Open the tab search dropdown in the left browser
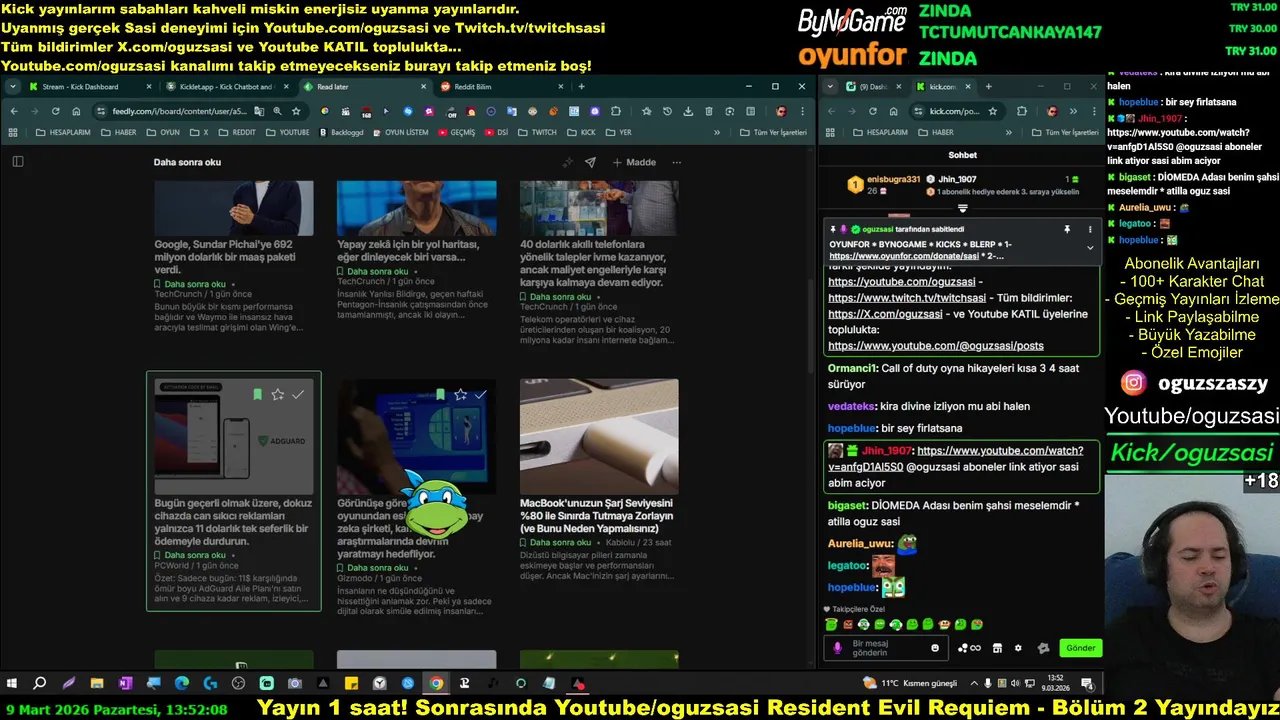The width and height of the screenshot is (1280, 720). point(13,87)
